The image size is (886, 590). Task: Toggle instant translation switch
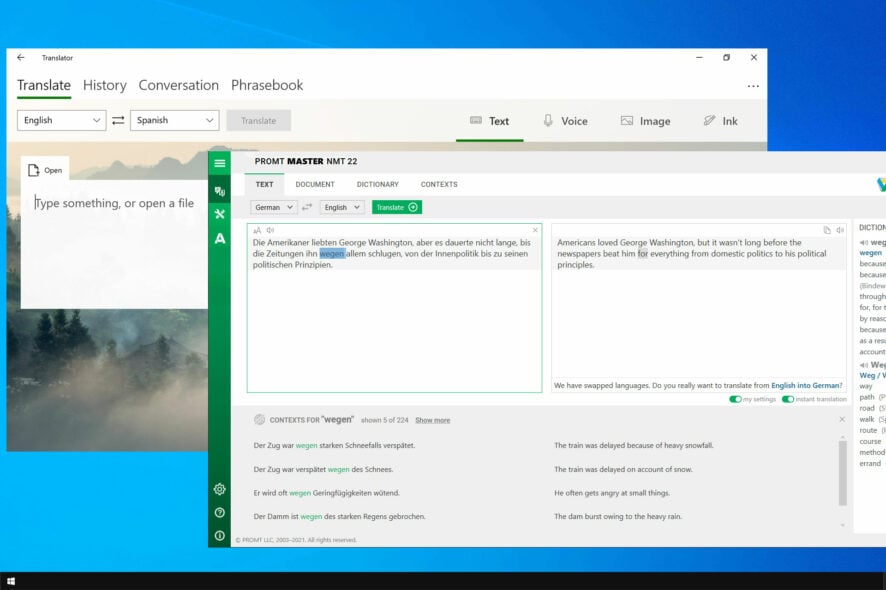tap(788, 399)
